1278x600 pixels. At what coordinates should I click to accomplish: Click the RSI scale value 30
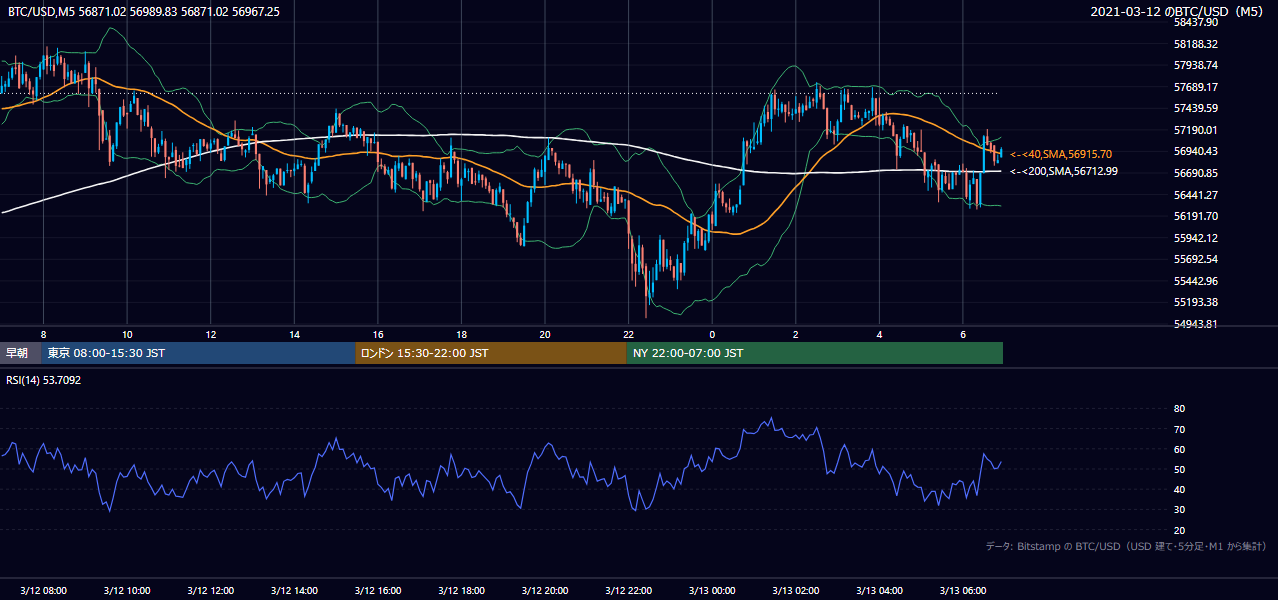click(x=1179, y=510)
